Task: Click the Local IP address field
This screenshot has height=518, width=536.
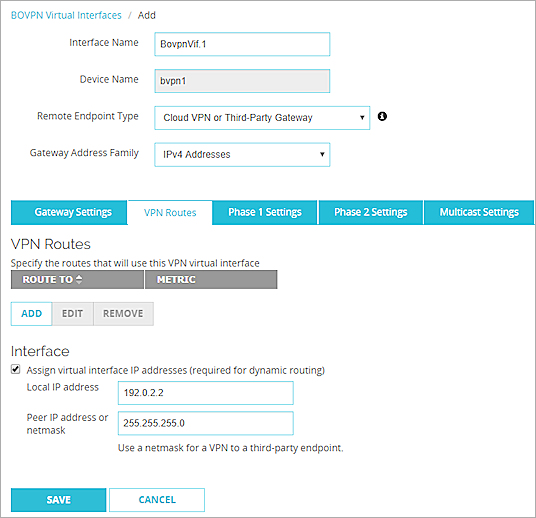Action: 205,393
